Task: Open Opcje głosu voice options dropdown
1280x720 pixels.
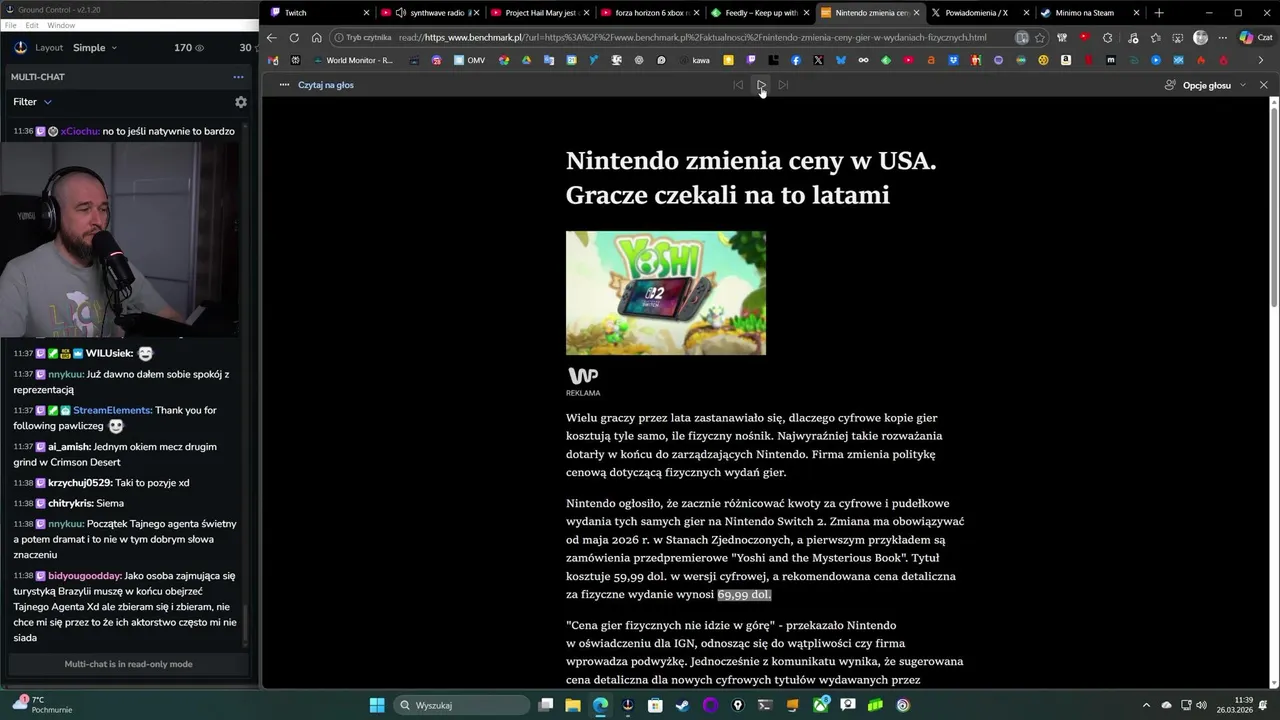Action: tap(1205, 85)
